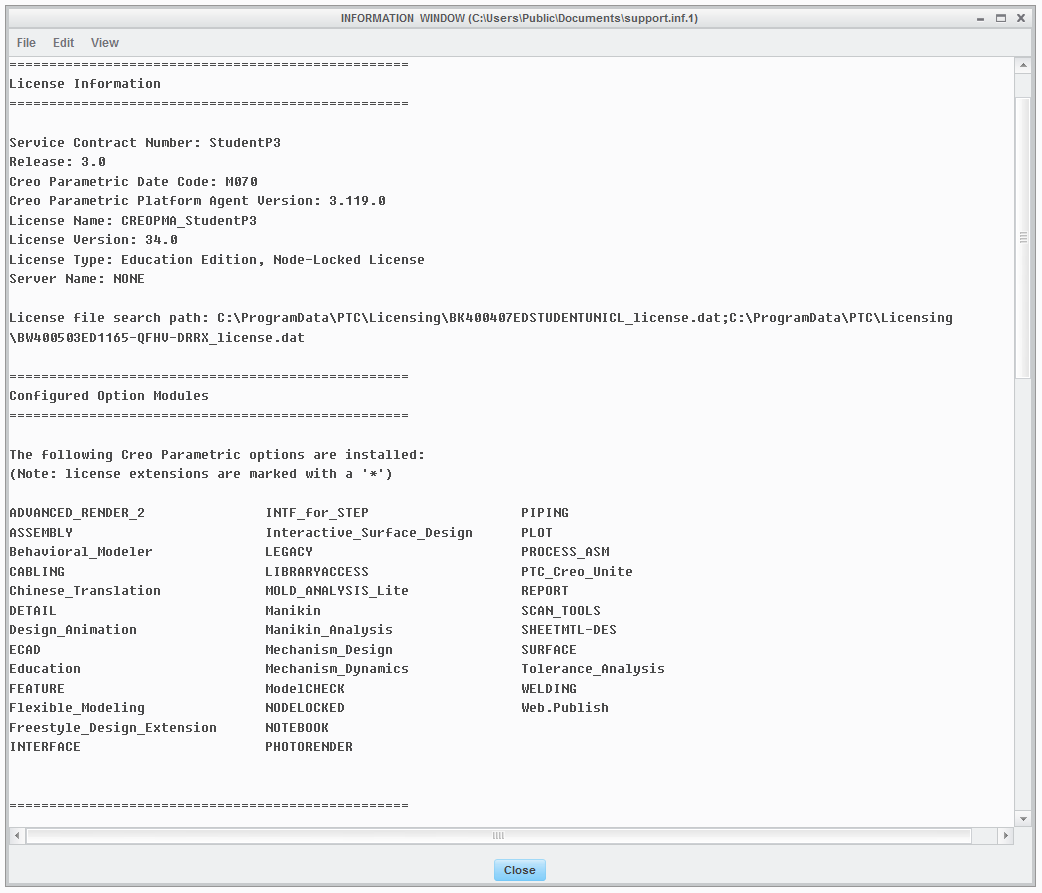
Task: Click 'Configured Option Modules' heading
Action: [109, 396]
